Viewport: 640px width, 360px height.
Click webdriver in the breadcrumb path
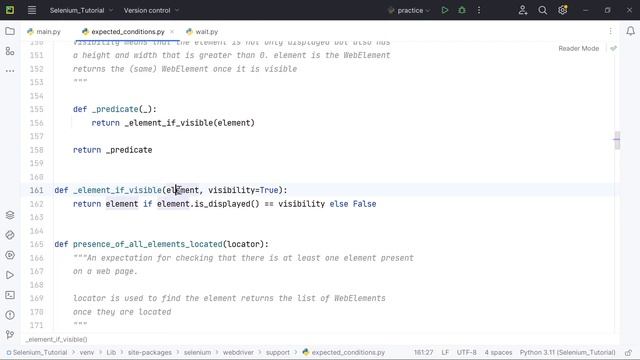[x=238, y=352]
